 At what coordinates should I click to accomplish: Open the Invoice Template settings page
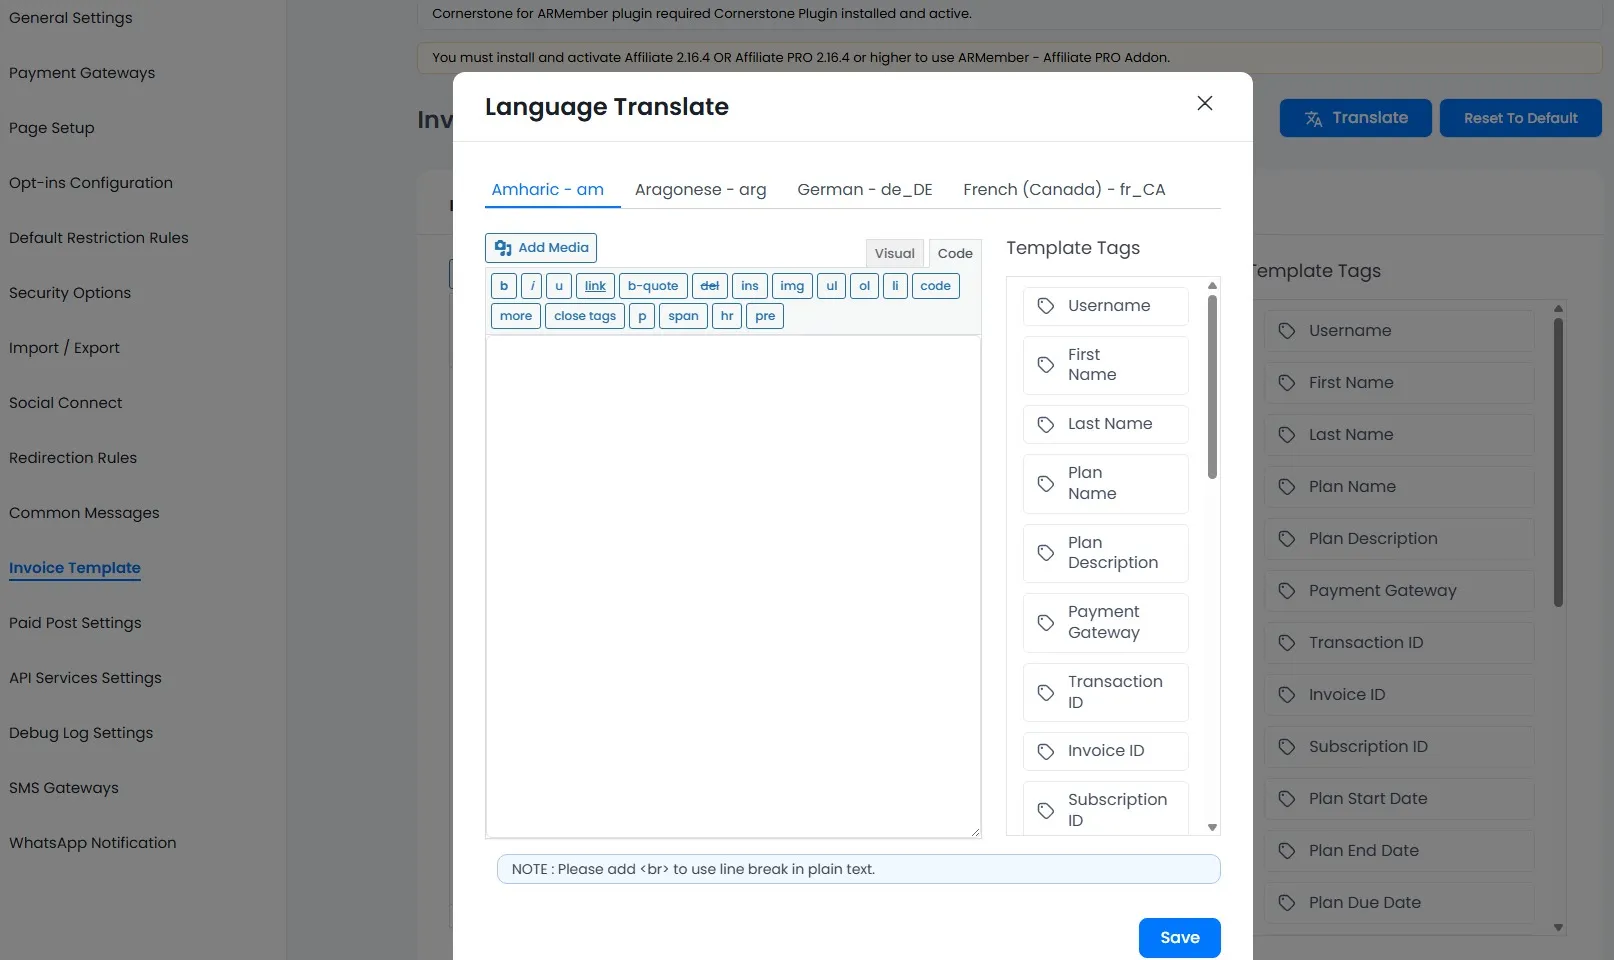coord(74,567)
